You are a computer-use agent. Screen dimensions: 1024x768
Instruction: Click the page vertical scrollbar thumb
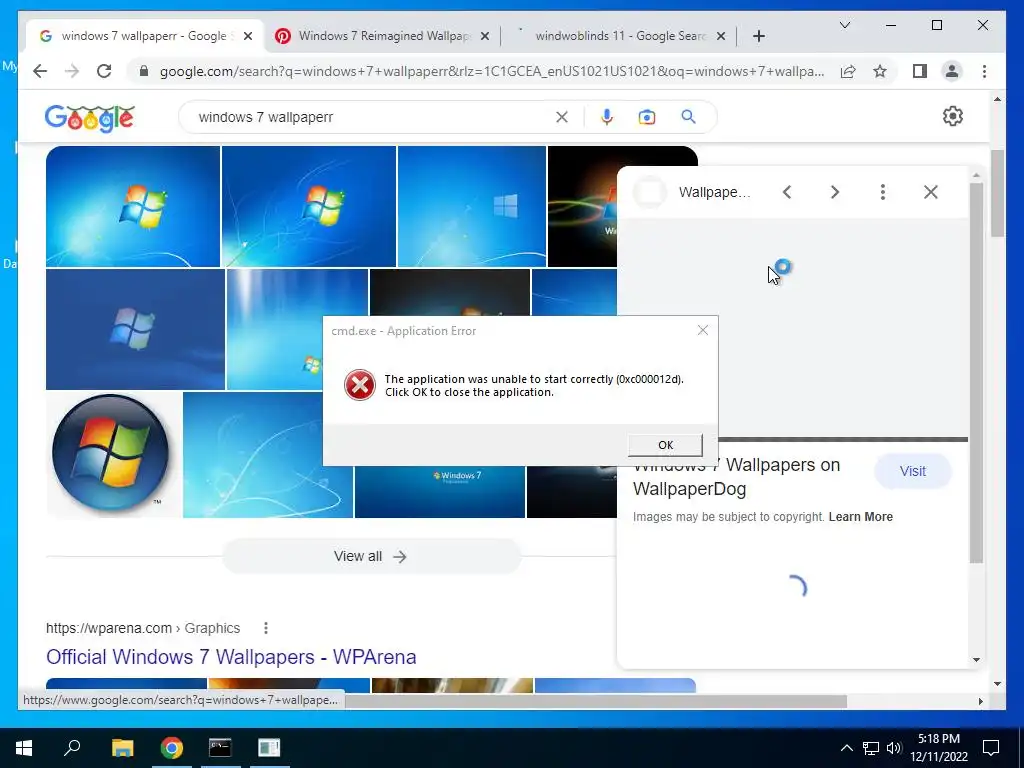(997, 194)
